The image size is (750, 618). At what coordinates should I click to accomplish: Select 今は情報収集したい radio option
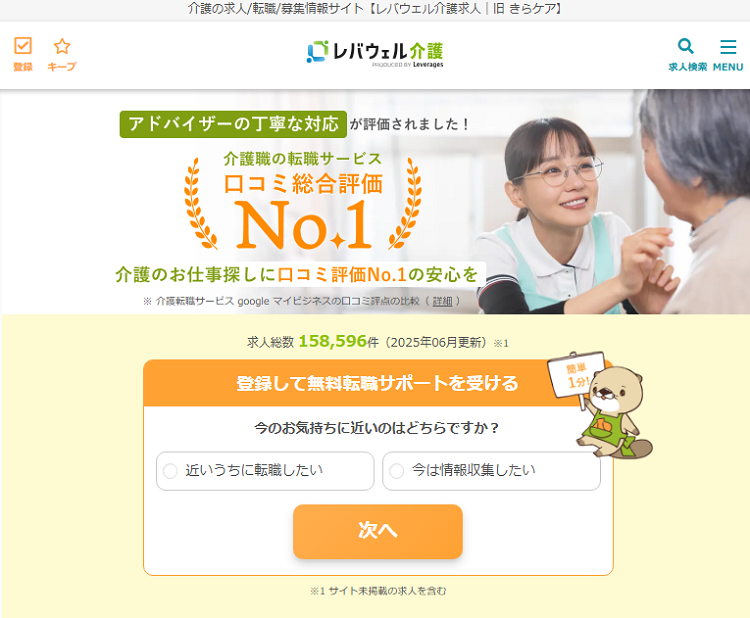click(x=491, y=471)
